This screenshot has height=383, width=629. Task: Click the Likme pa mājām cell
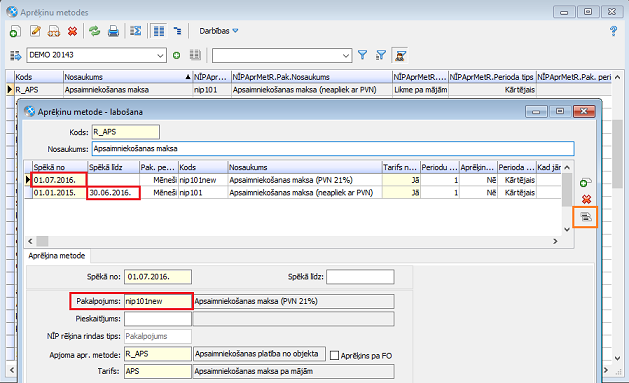420,90
